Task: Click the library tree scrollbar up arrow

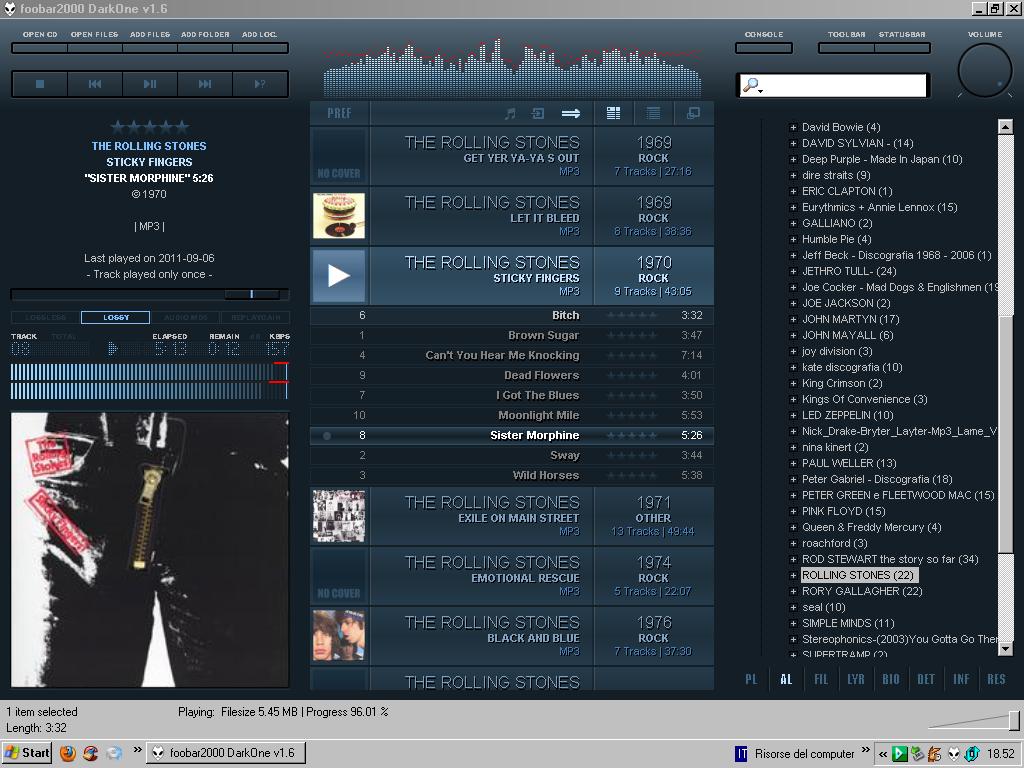Action: (1006, 127)
